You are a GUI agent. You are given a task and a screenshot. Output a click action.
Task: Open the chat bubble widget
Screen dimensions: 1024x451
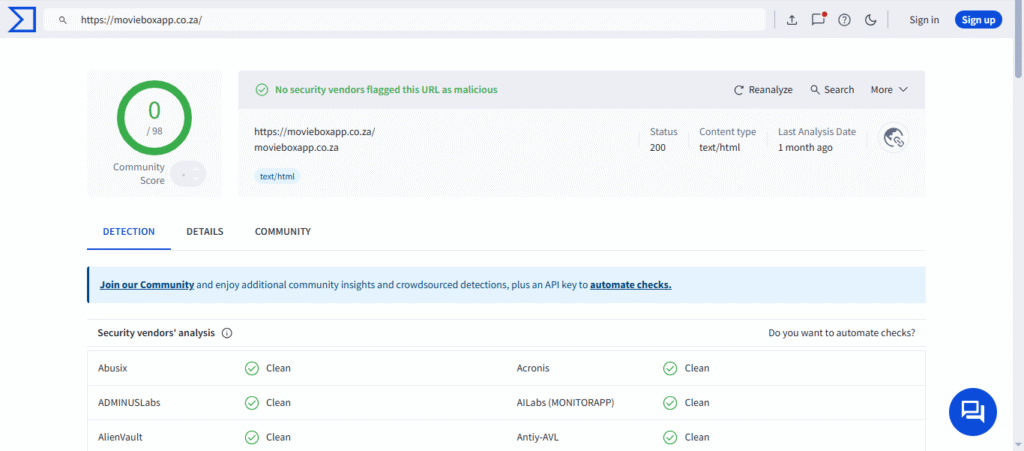point(972,412)
